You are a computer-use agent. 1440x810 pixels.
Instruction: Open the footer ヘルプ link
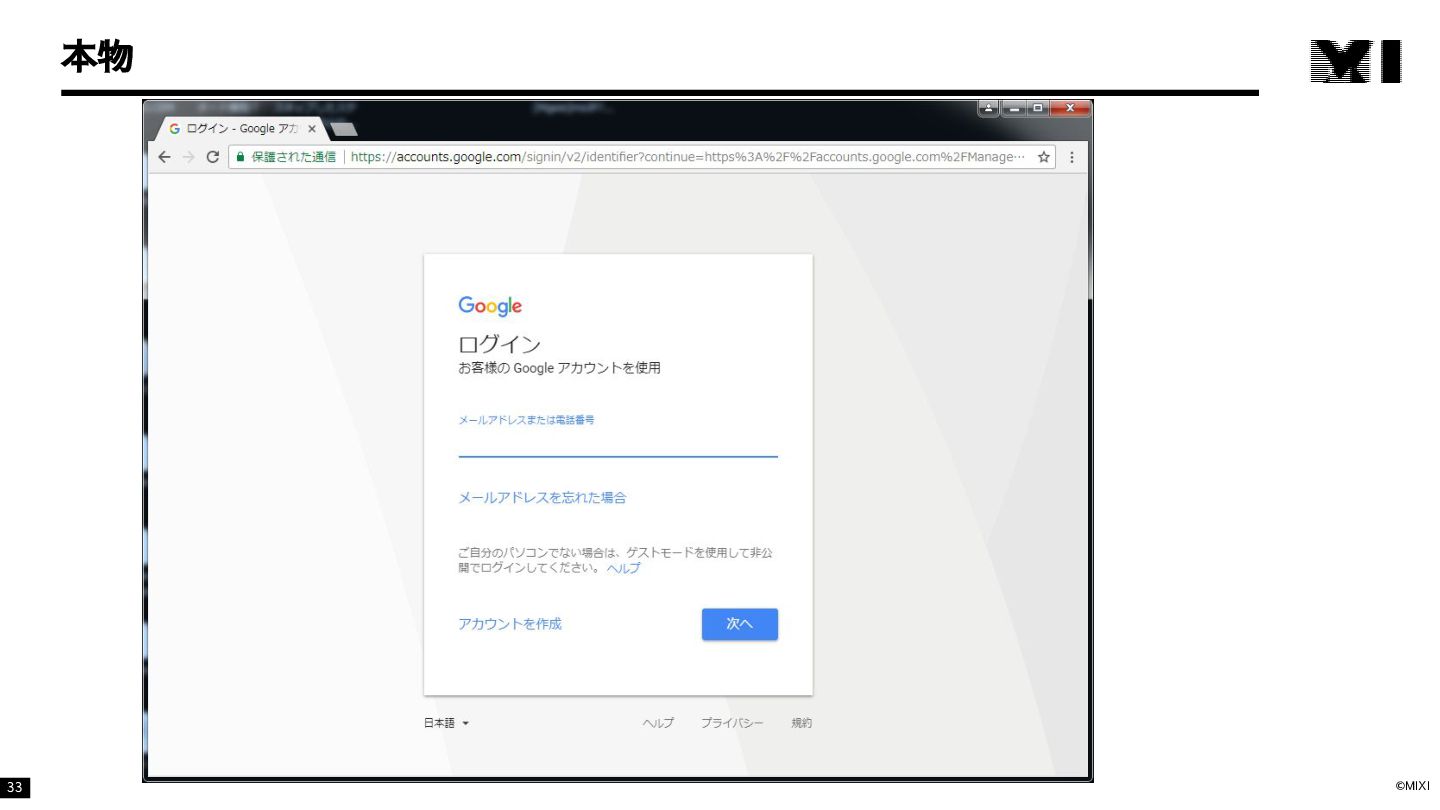click(657, 723)
